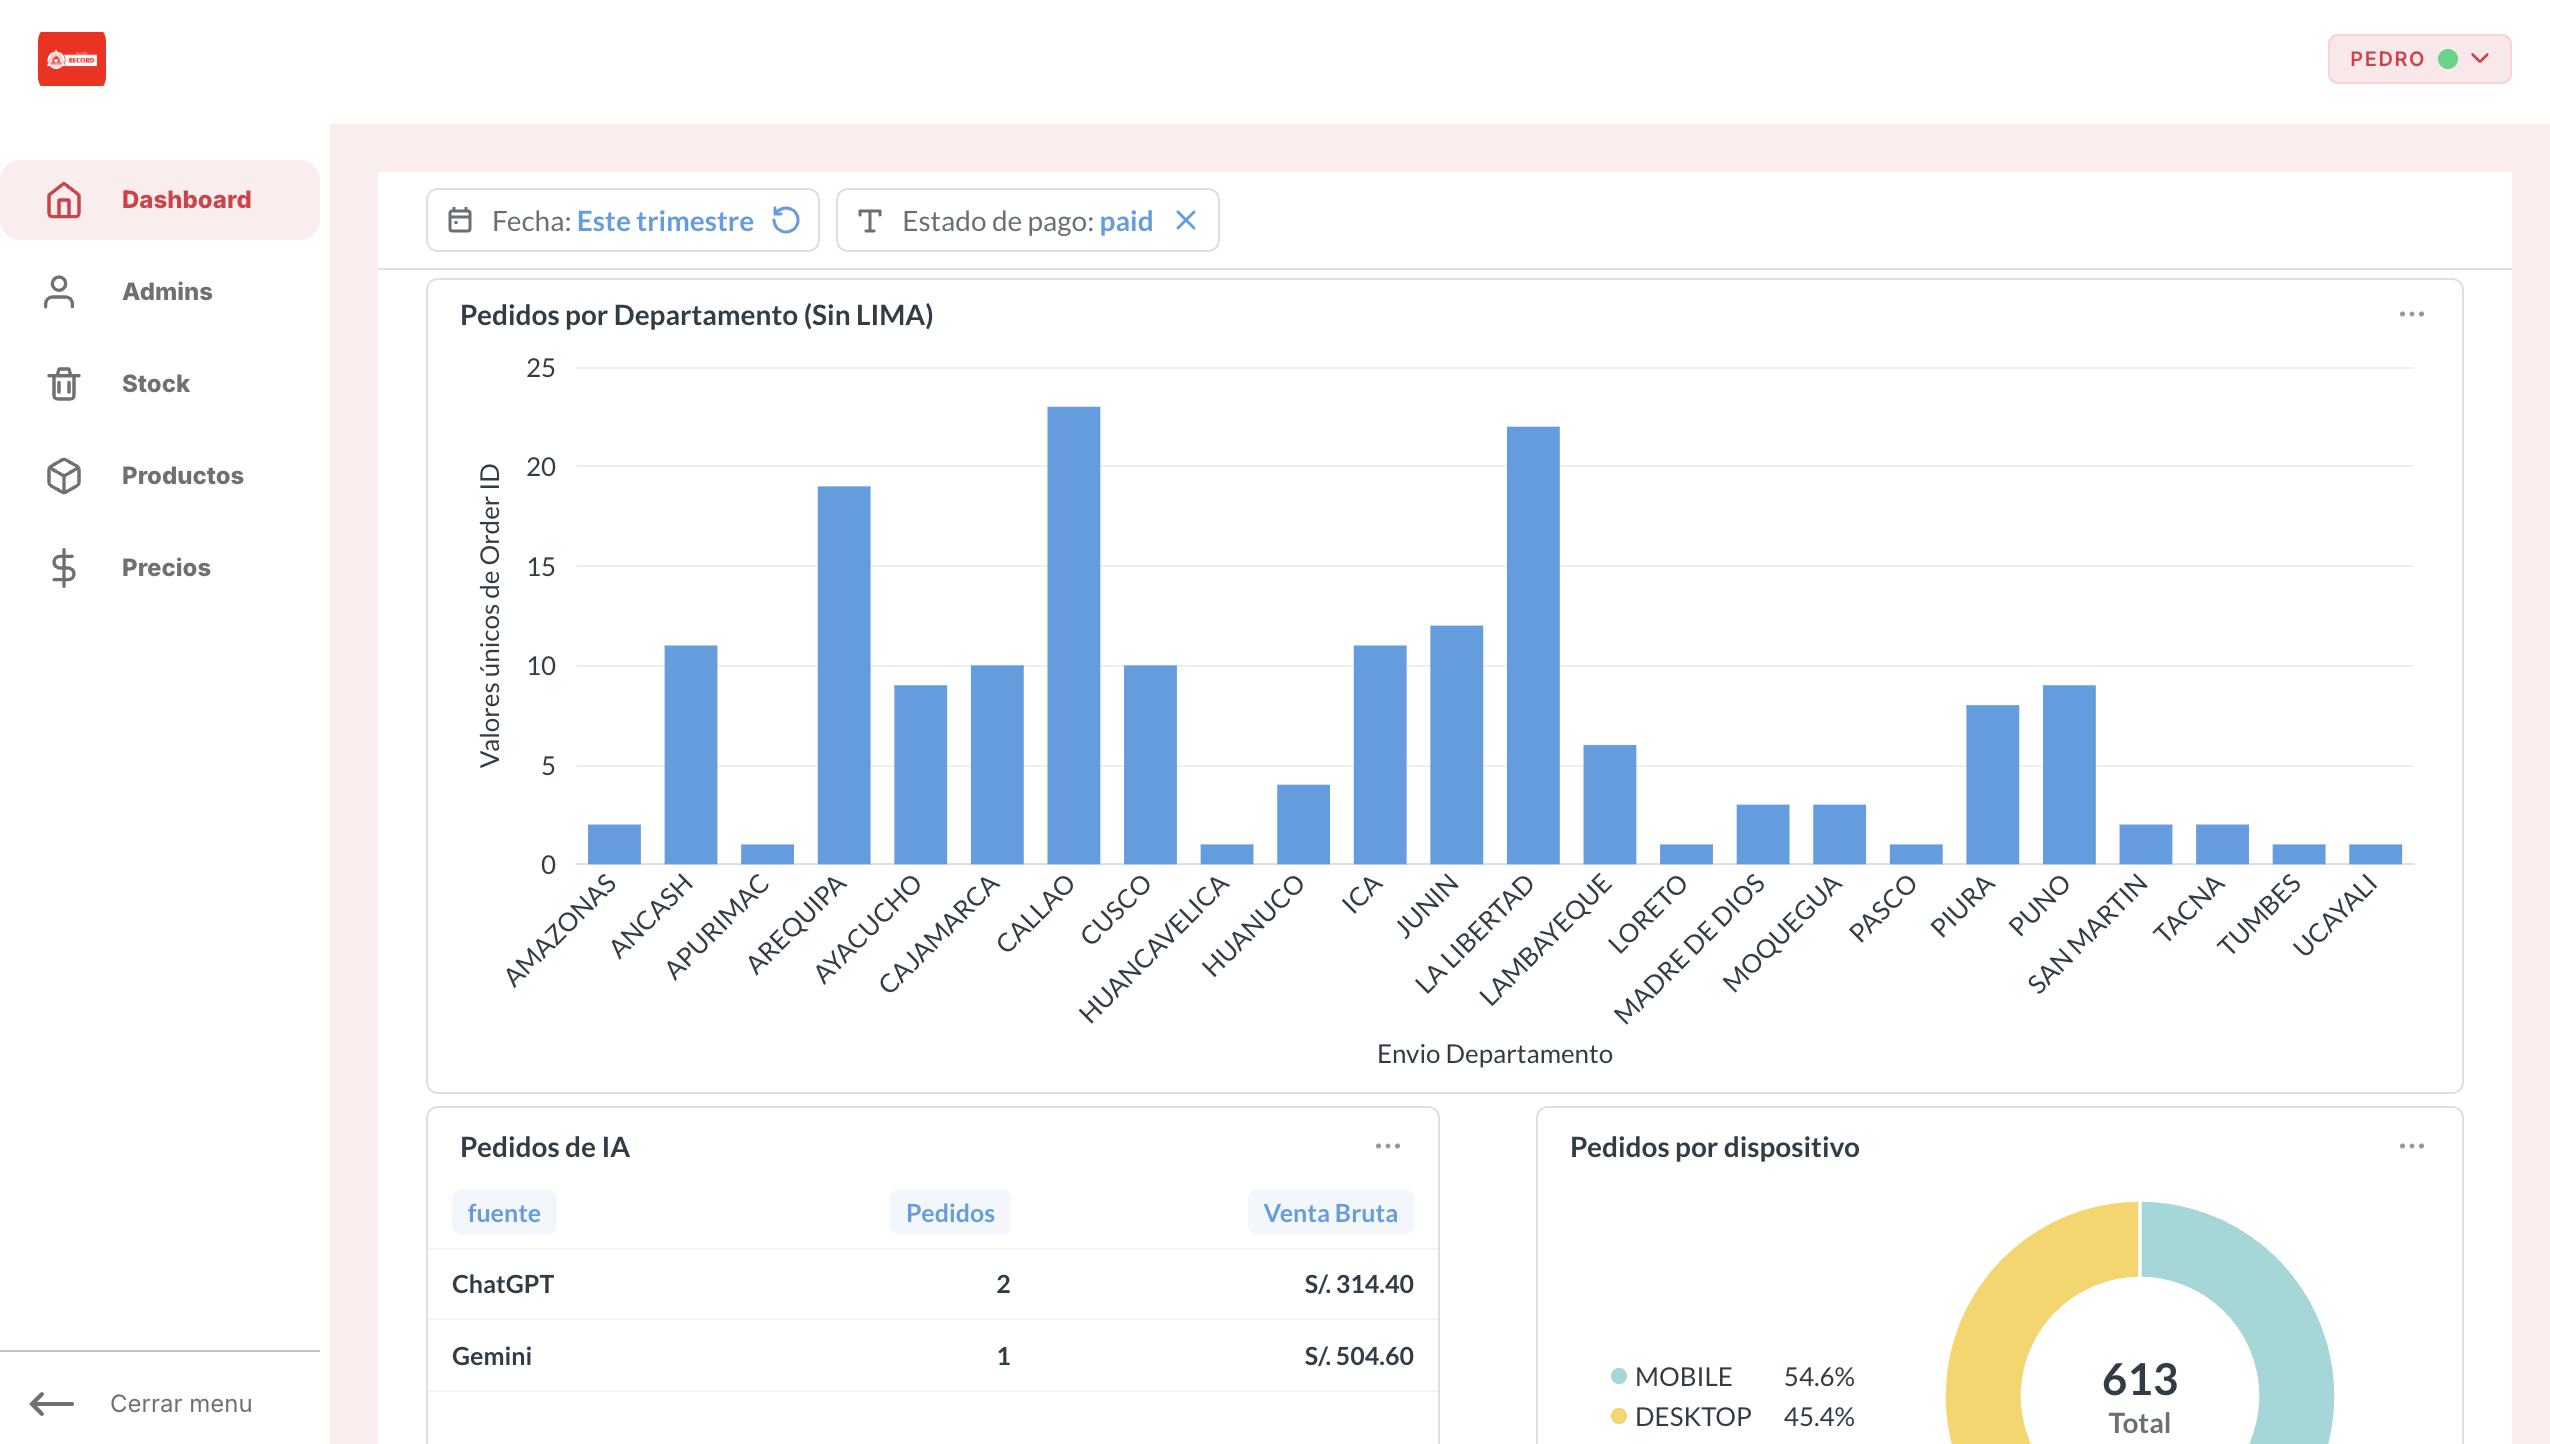Sort by the Venta Bruta column header
Viewport: 2550px width, 1444px height.
click(x=1330, y=1213)
